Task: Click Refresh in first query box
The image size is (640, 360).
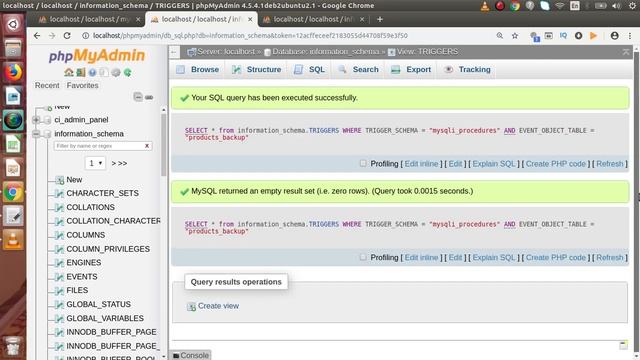Action: 610,164
